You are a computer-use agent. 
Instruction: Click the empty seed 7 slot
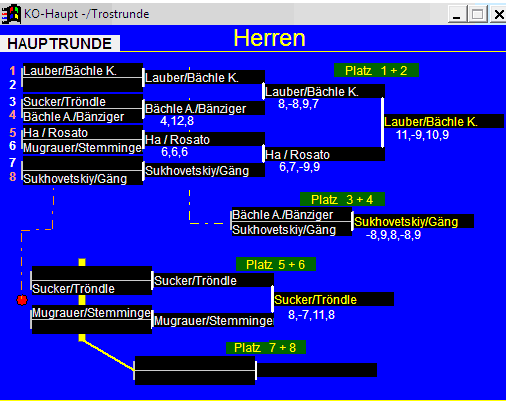83,163
